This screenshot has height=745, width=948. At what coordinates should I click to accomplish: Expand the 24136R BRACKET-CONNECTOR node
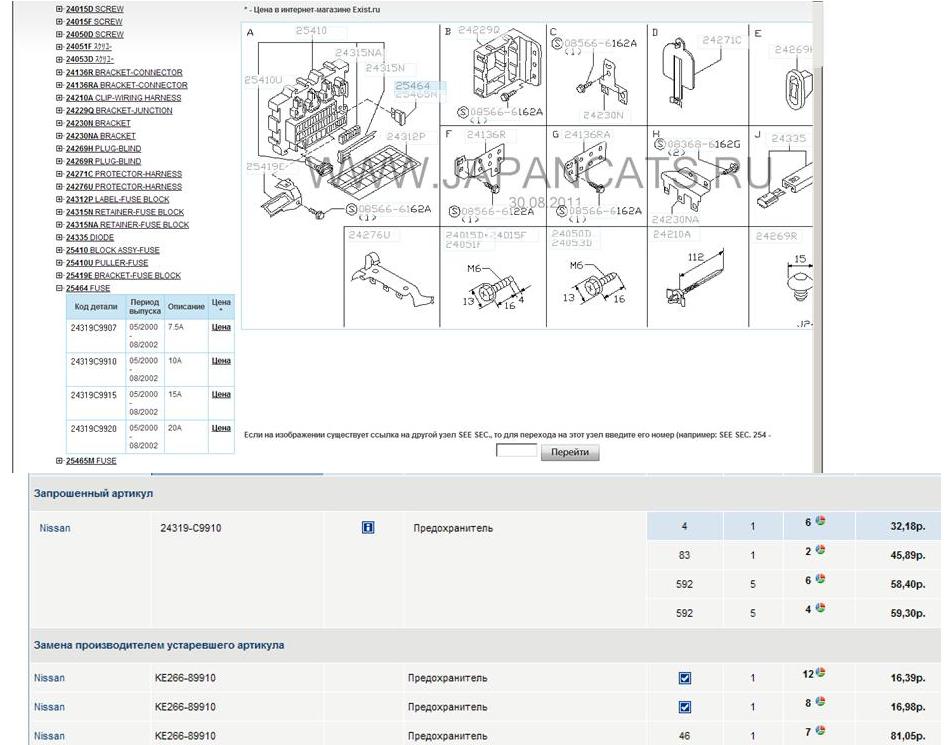(59, 73)
